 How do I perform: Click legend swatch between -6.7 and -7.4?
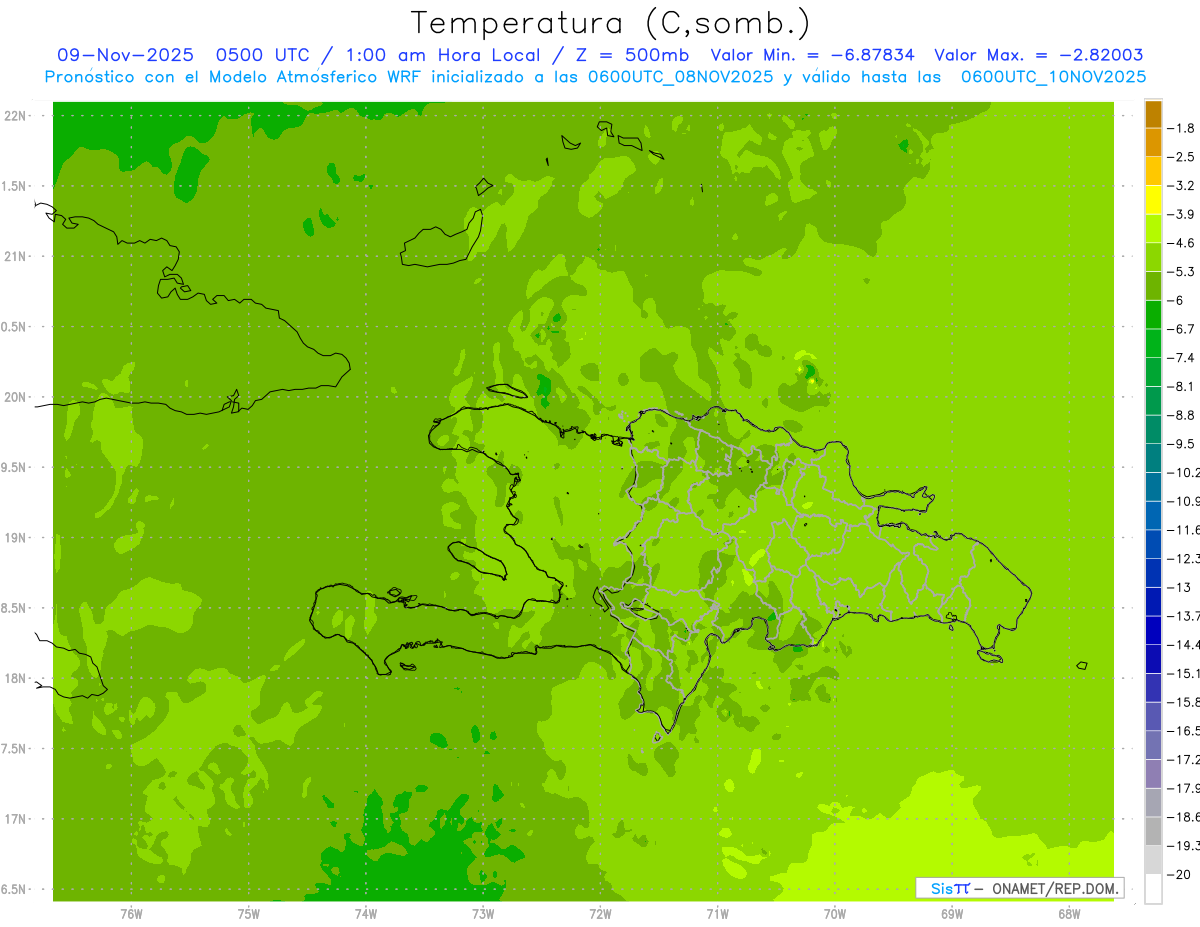tap(1153, 344)
